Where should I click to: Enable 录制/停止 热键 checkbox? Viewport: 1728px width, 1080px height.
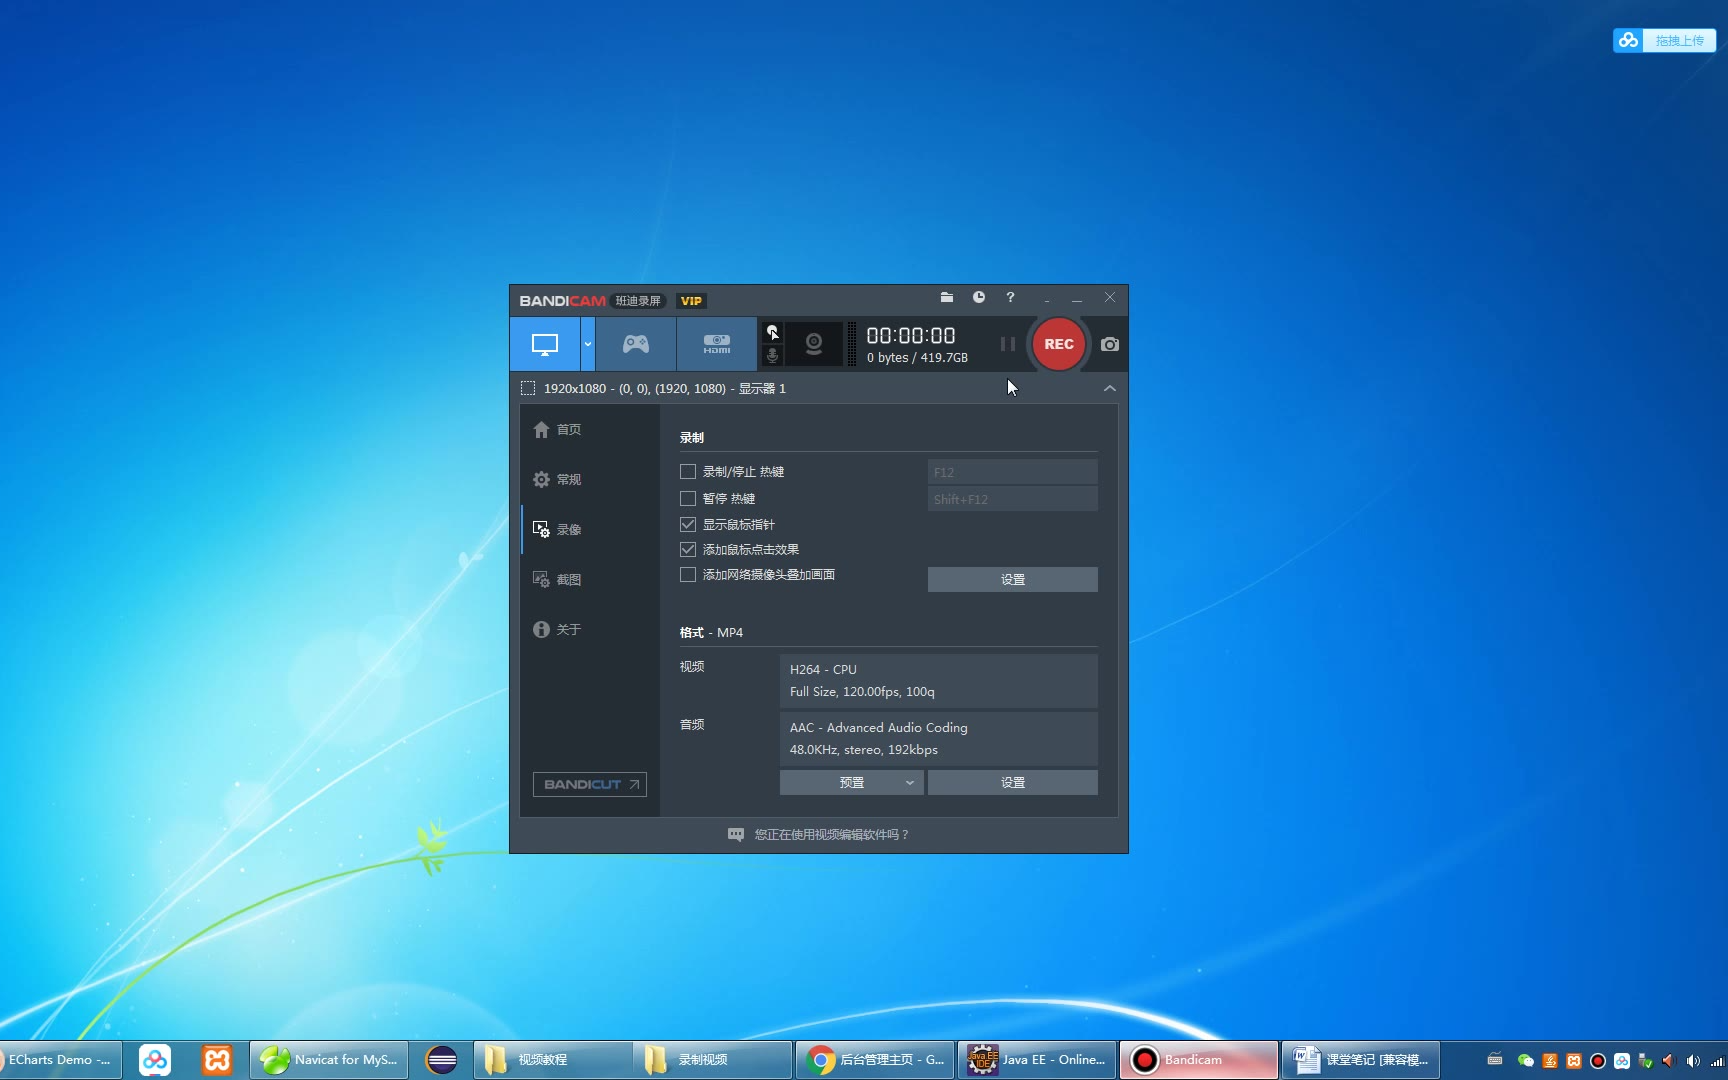(x=688, y=471)
